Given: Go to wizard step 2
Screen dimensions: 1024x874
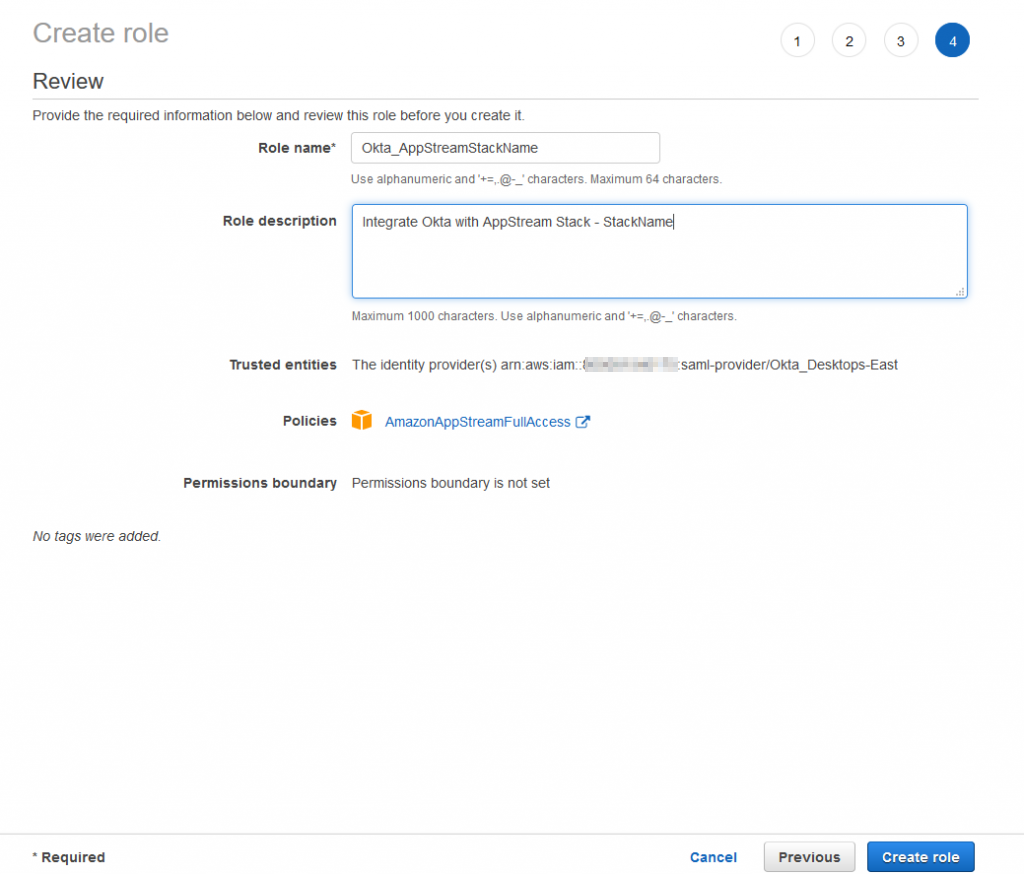Looking at the screenshot, I should coord(849,40).
